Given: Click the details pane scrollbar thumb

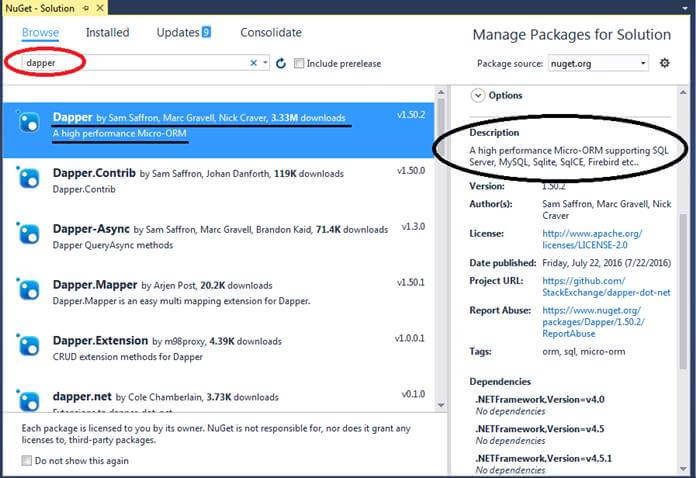Looking at the screenshot, I should [x=683, y=291].
